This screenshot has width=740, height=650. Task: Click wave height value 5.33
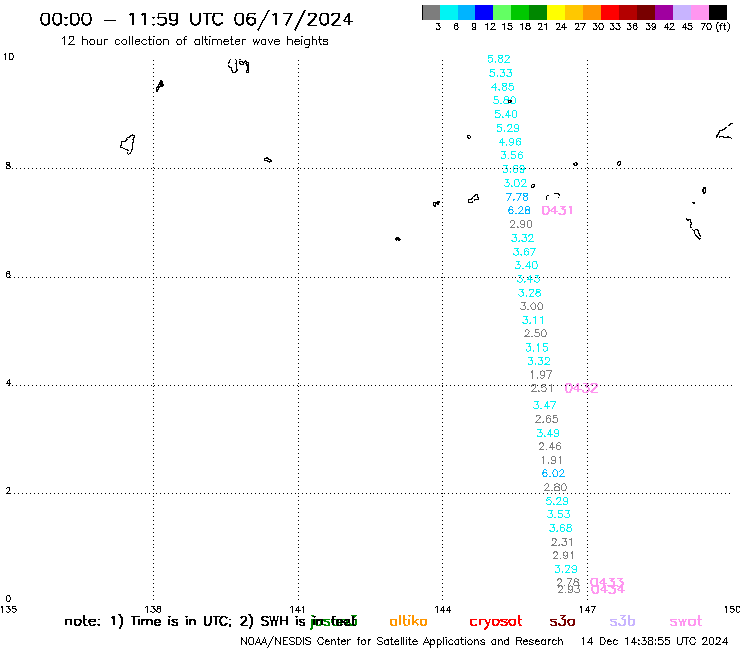pyautogui.click(x=501, y=73)
